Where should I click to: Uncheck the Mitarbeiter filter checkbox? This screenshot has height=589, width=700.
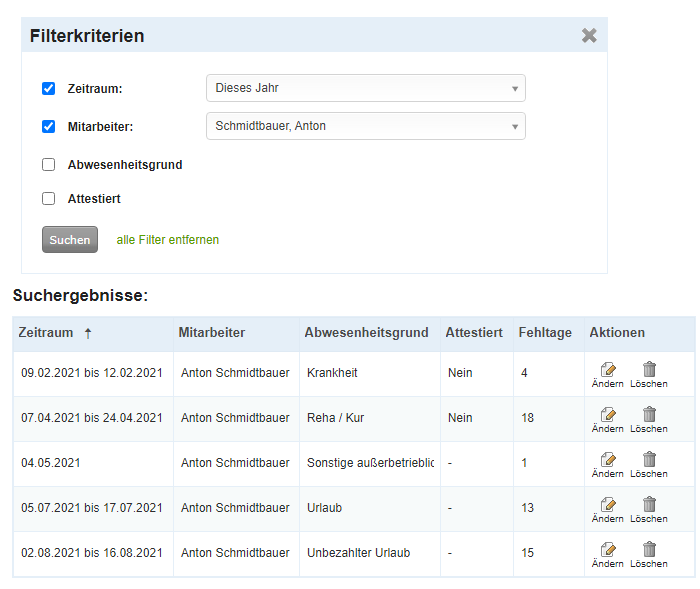coord(49,126)
